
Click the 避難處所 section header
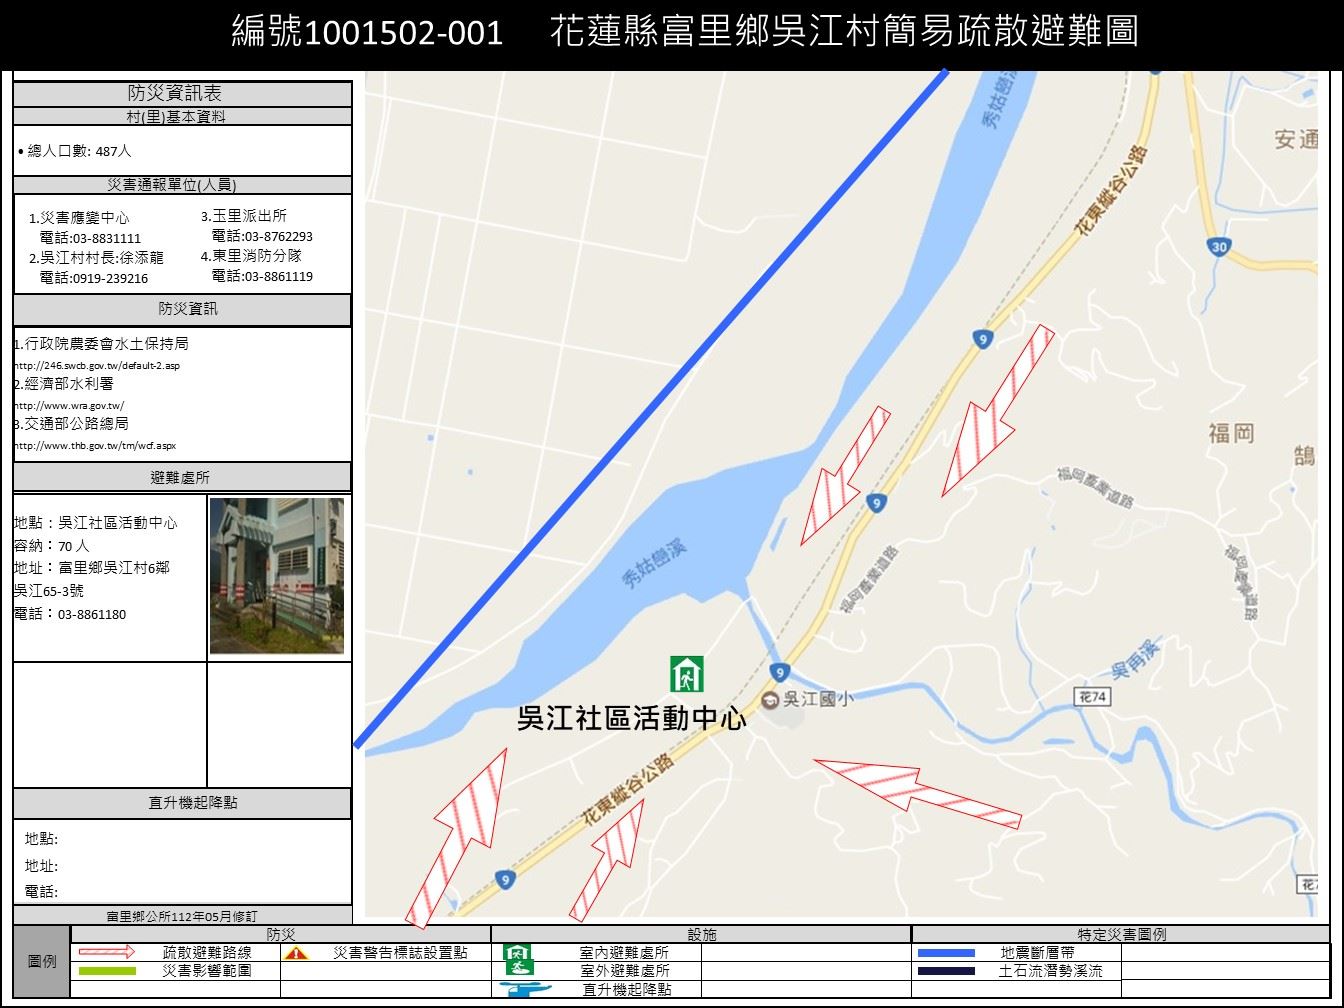point(182,477)
